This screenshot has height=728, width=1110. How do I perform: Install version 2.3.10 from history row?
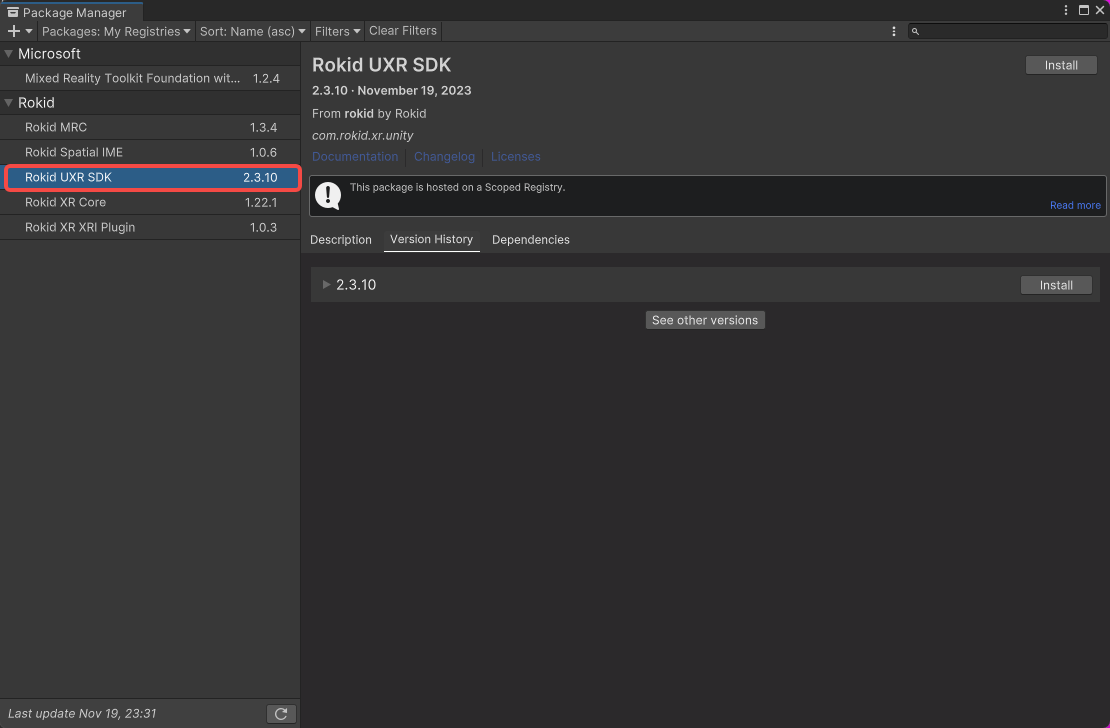pyautogui.click(x=1056, y=285)
